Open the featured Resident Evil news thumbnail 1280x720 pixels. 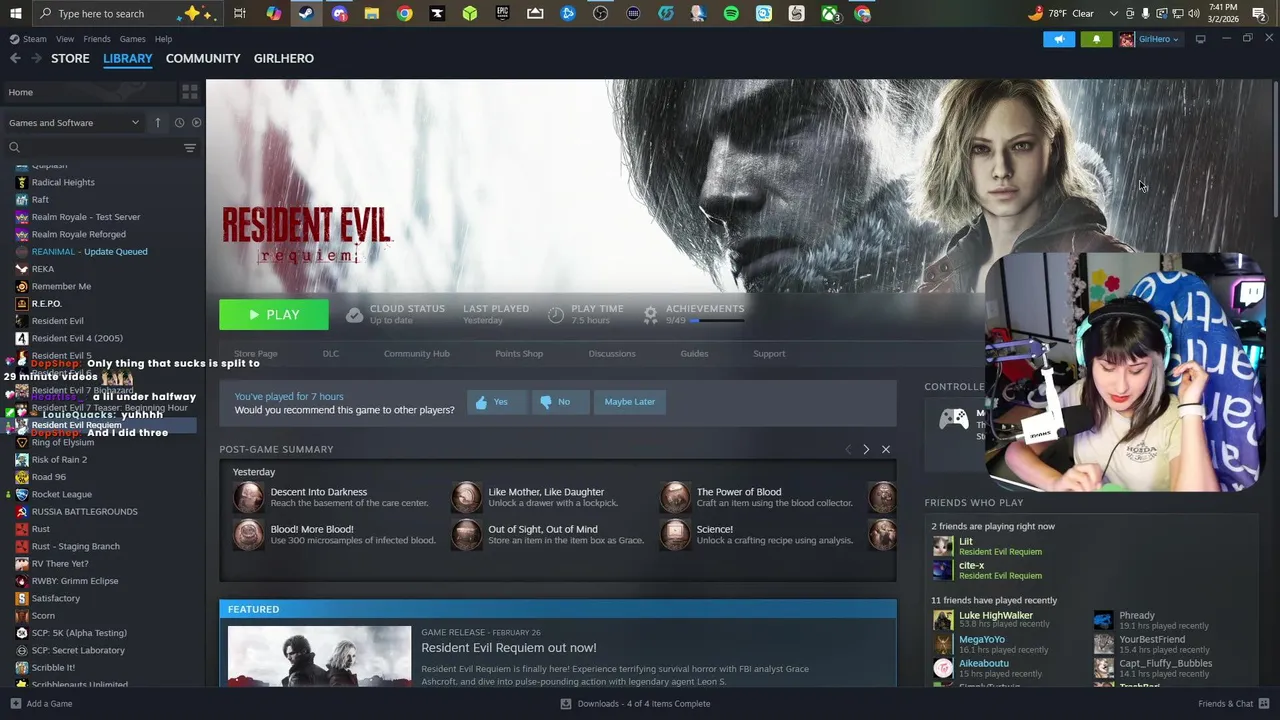[x=319, y=656]
